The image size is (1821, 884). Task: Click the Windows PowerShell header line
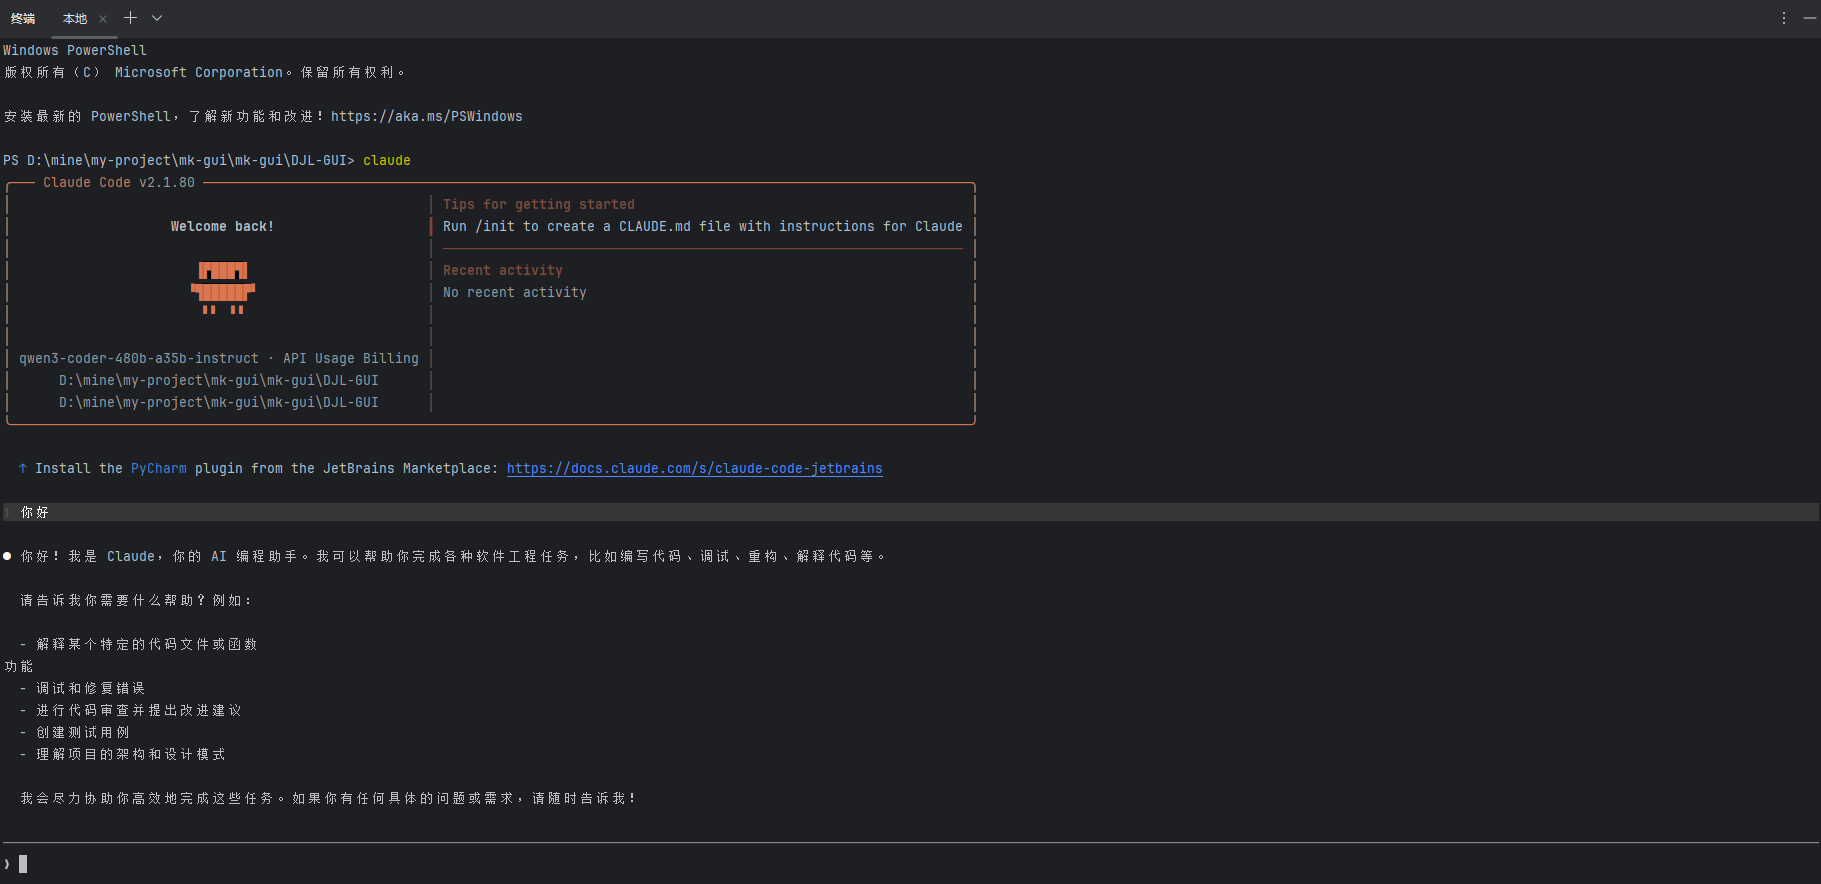[75, 50]
